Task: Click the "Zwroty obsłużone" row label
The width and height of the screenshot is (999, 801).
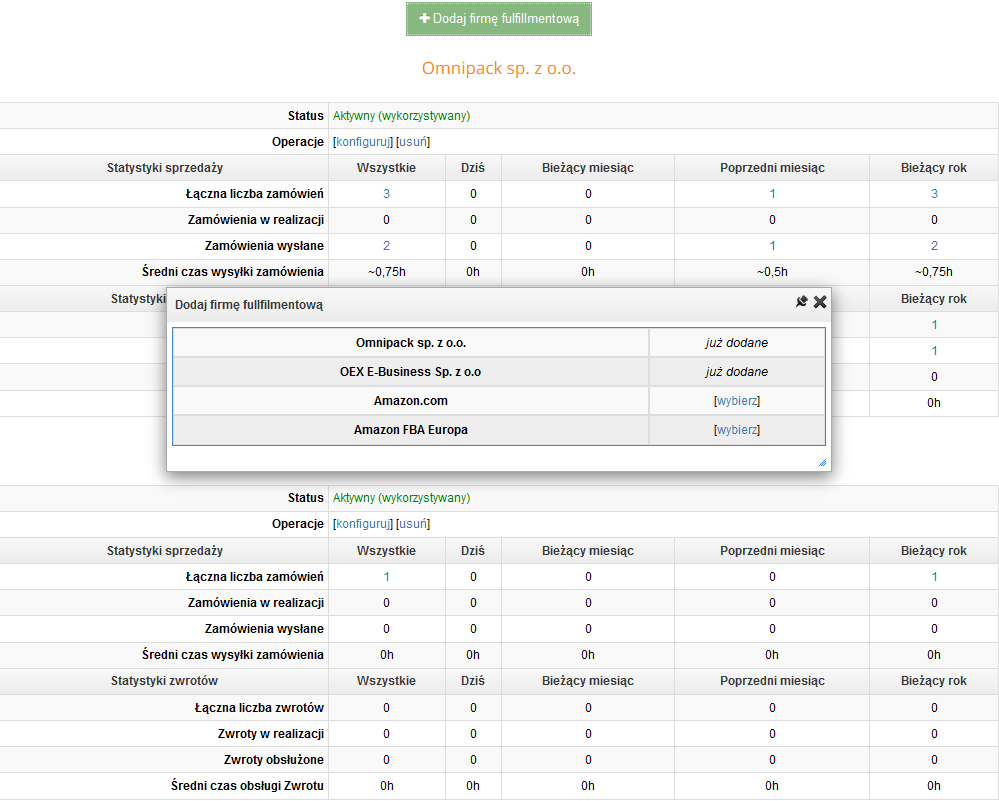Action: [274, 760]
